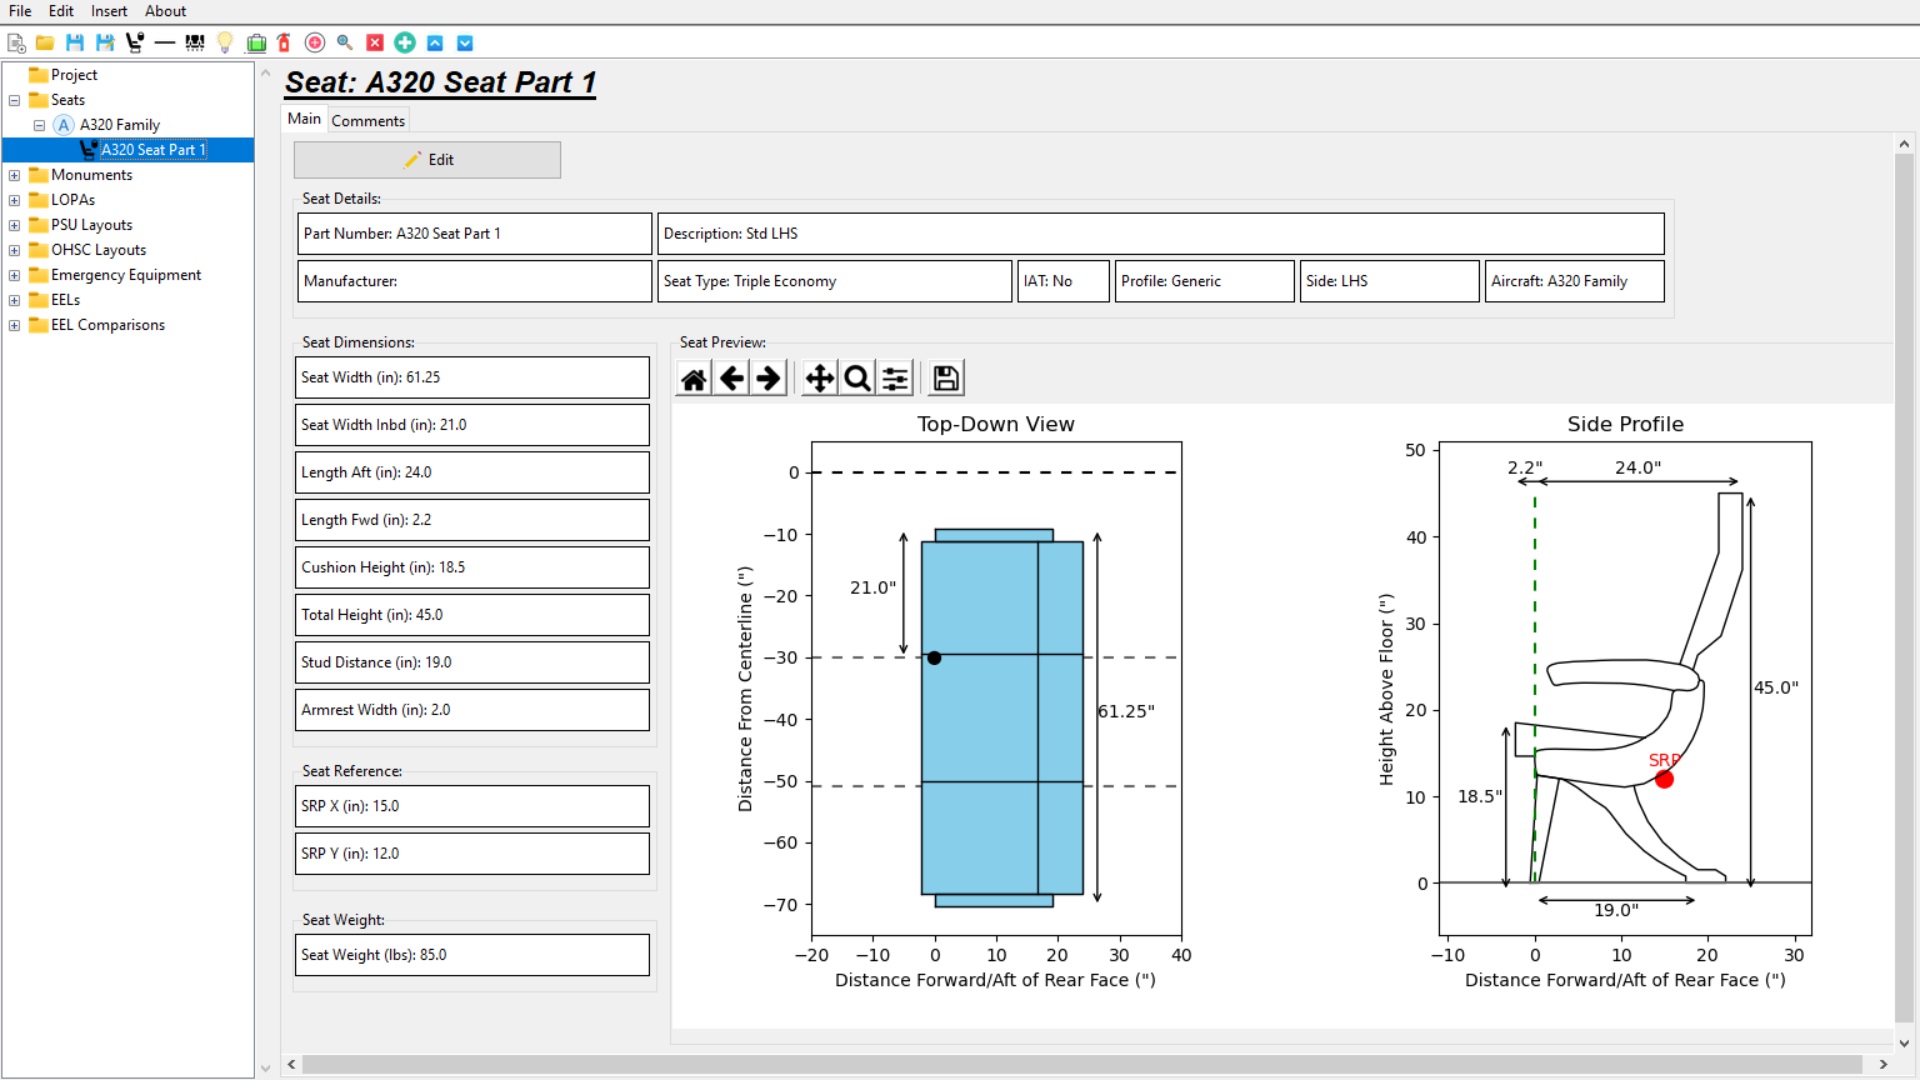1920x1080 pixels.
Task: Switch to the Comments tab
Action: [x=368, y=121]
